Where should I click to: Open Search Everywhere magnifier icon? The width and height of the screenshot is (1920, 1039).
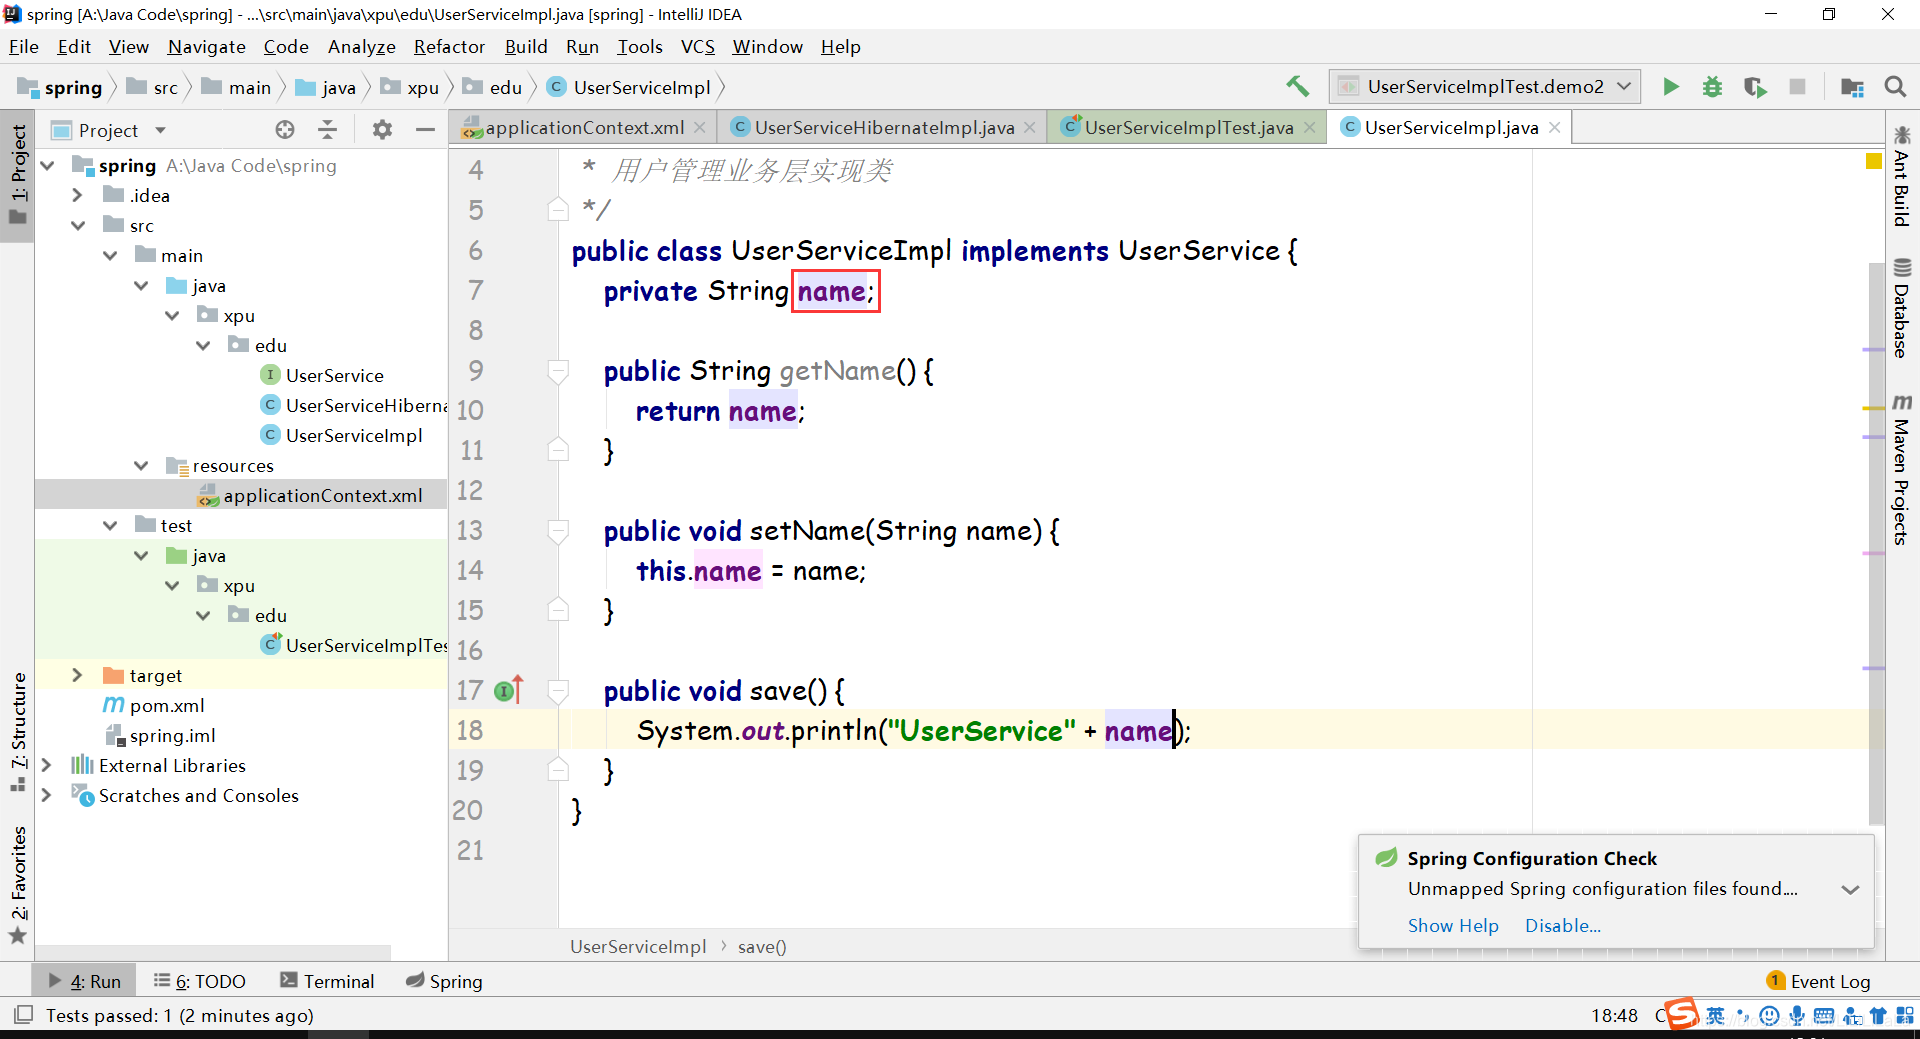click(x=1895, y=87)
